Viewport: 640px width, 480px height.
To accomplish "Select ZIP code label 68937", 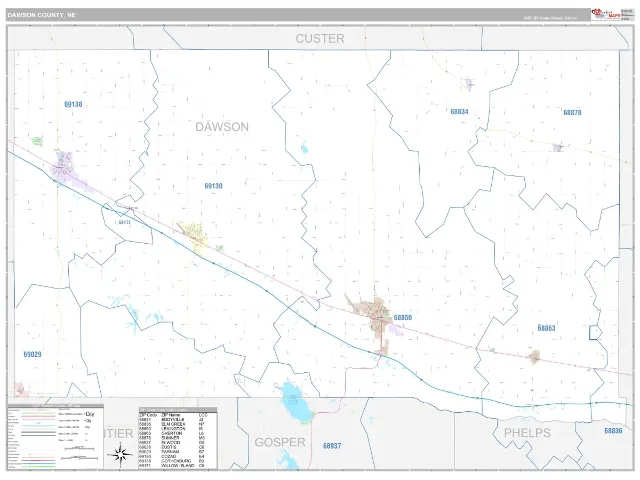I will point(332,446).
